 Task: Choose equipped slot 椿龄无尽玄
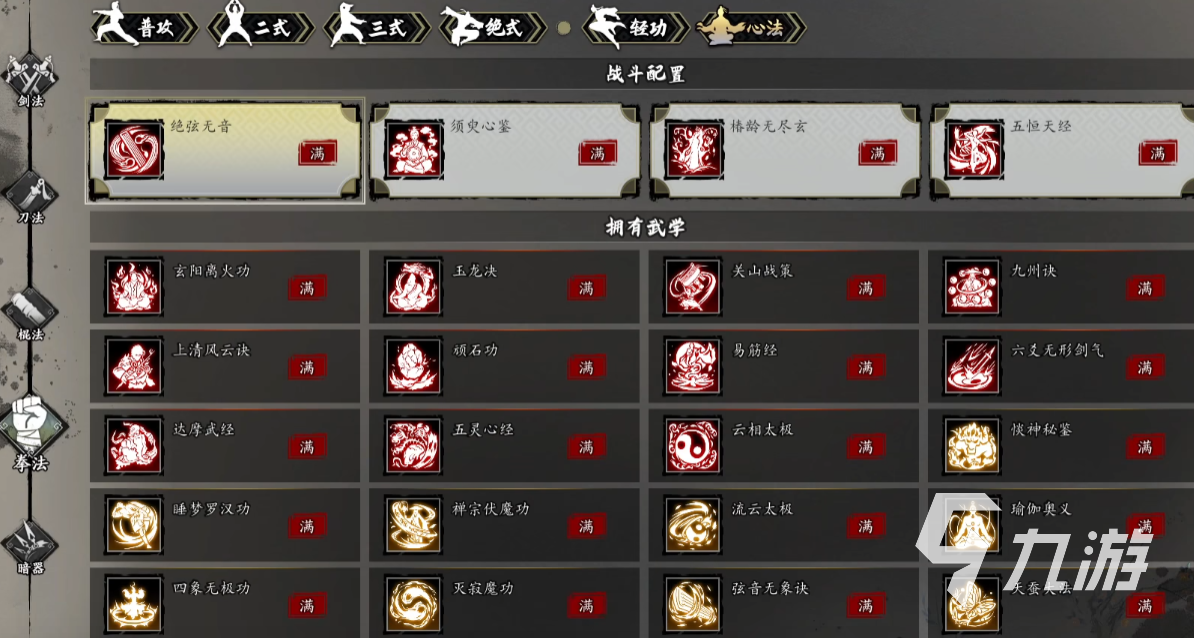point(785,151)
